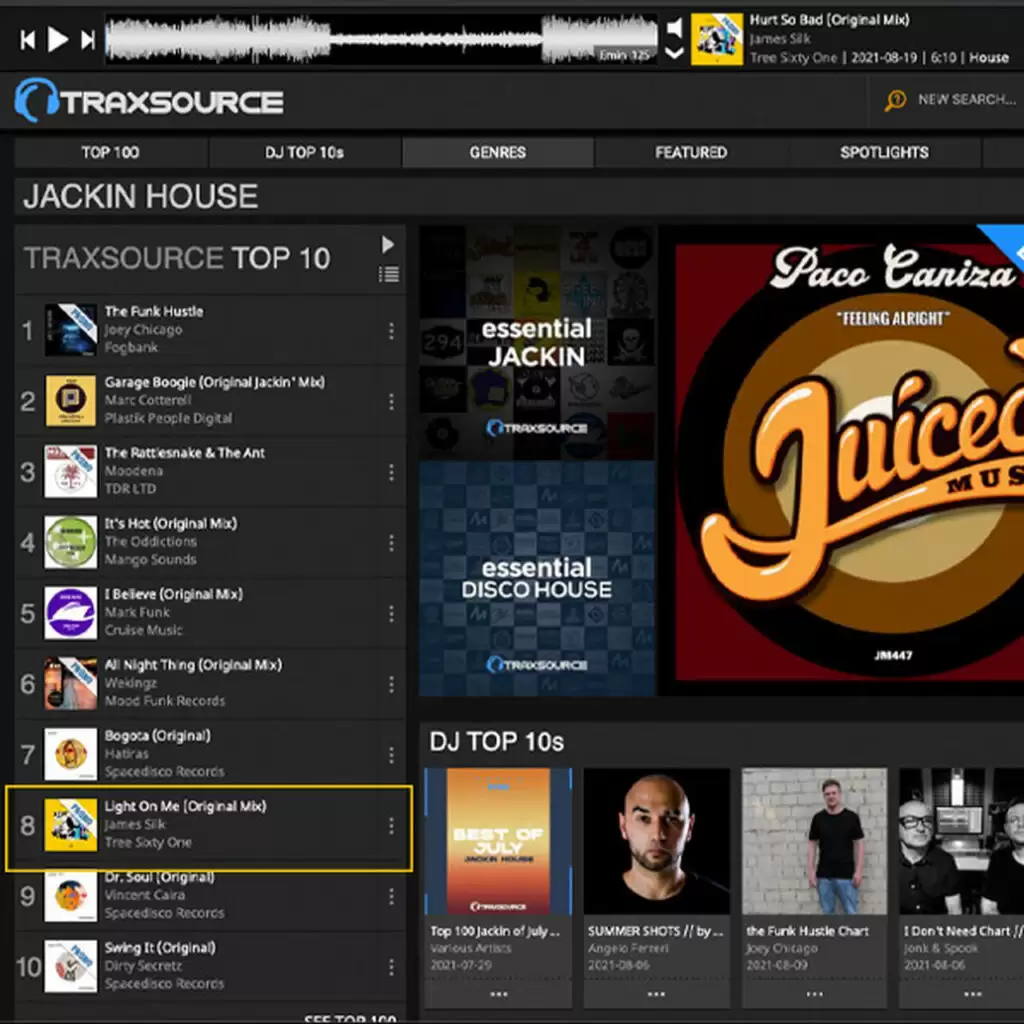Switch to the TOP 100 tab
The width and height of the screenshot is (1024, 1024).
(110, 153)
